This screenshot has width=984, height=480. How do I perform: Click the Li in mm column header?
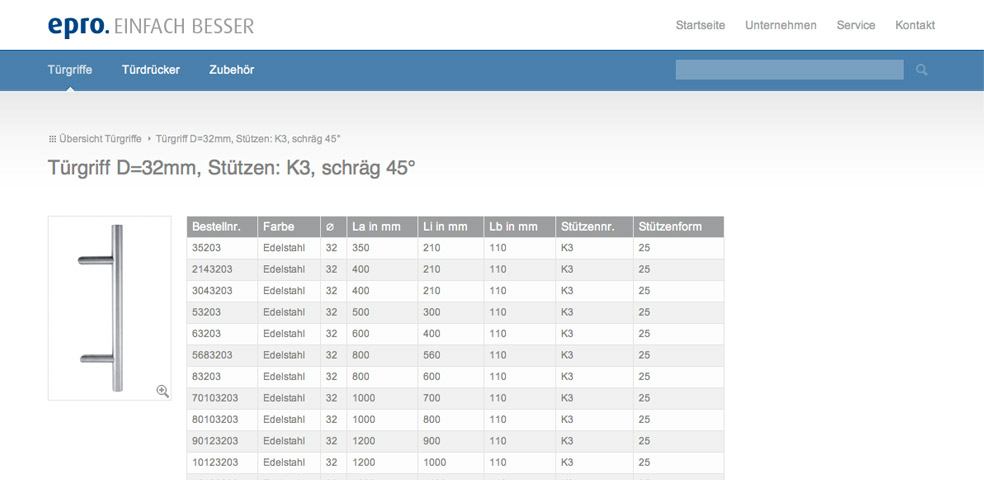(x=451, y=227)
